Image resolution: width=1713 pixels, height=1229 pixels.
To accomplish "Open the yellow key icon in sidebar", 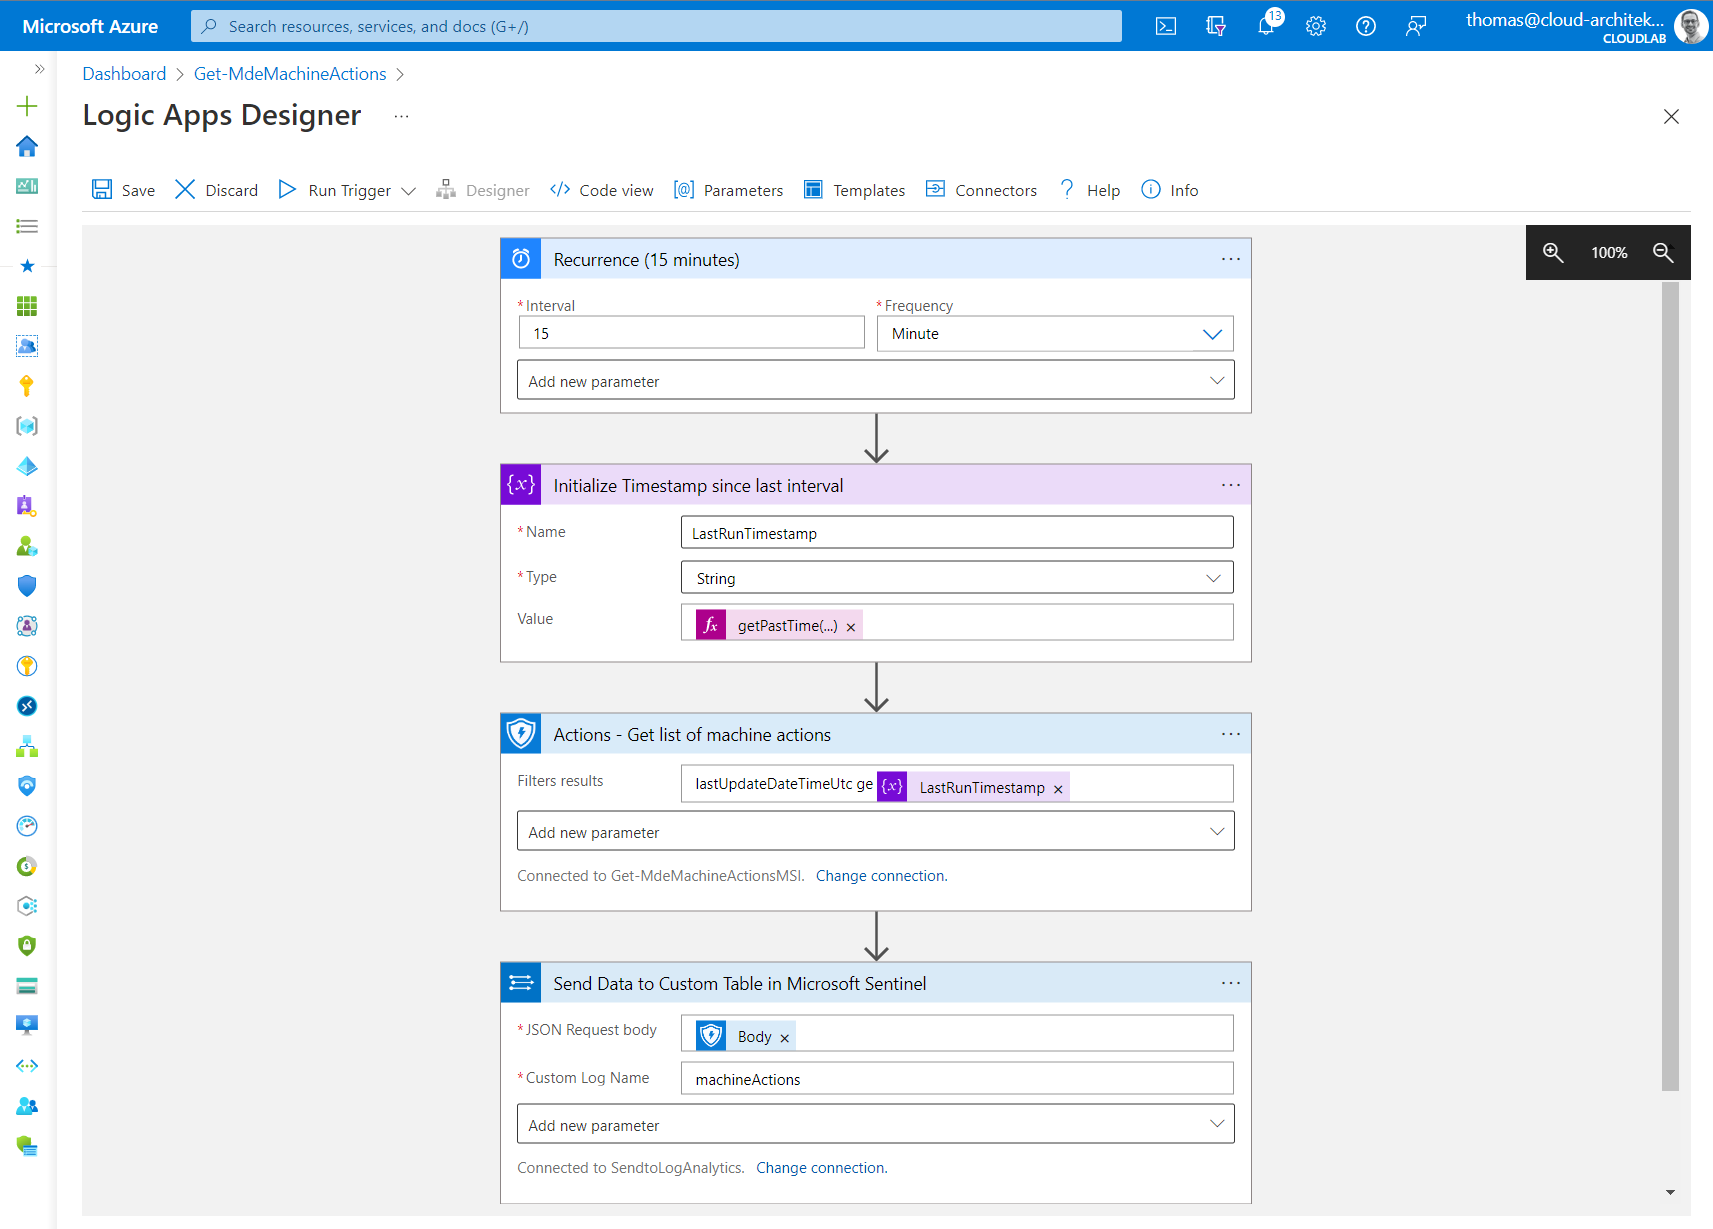I will click(27, 386).
